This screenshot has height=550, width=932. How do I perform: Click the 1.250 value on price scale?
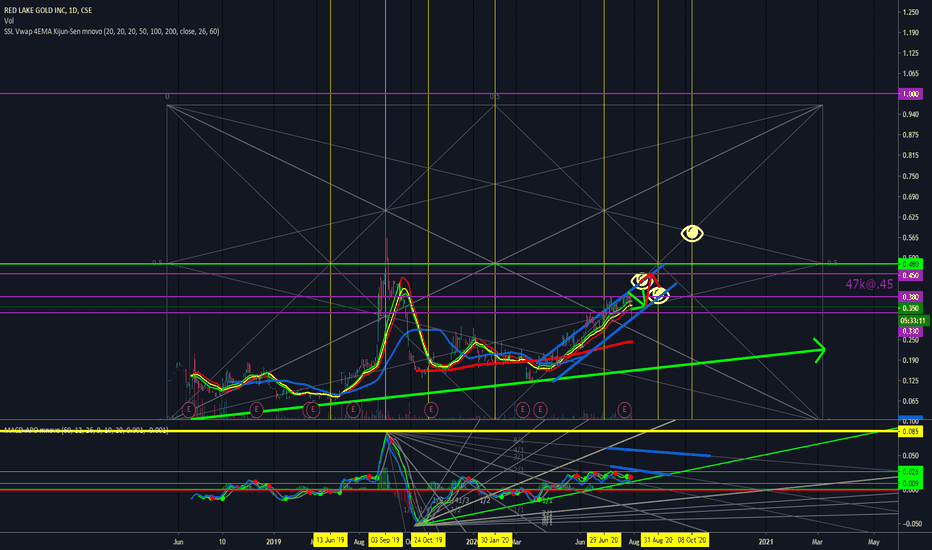point(910,12)
